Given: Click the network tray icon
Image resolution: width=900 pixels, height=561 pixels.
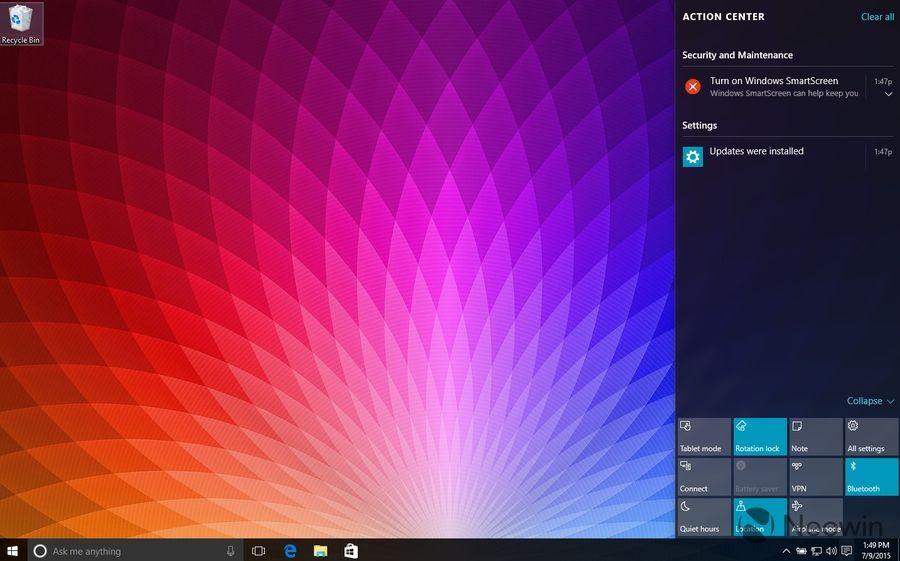Looking at the screenshot, I should point(816,551).
